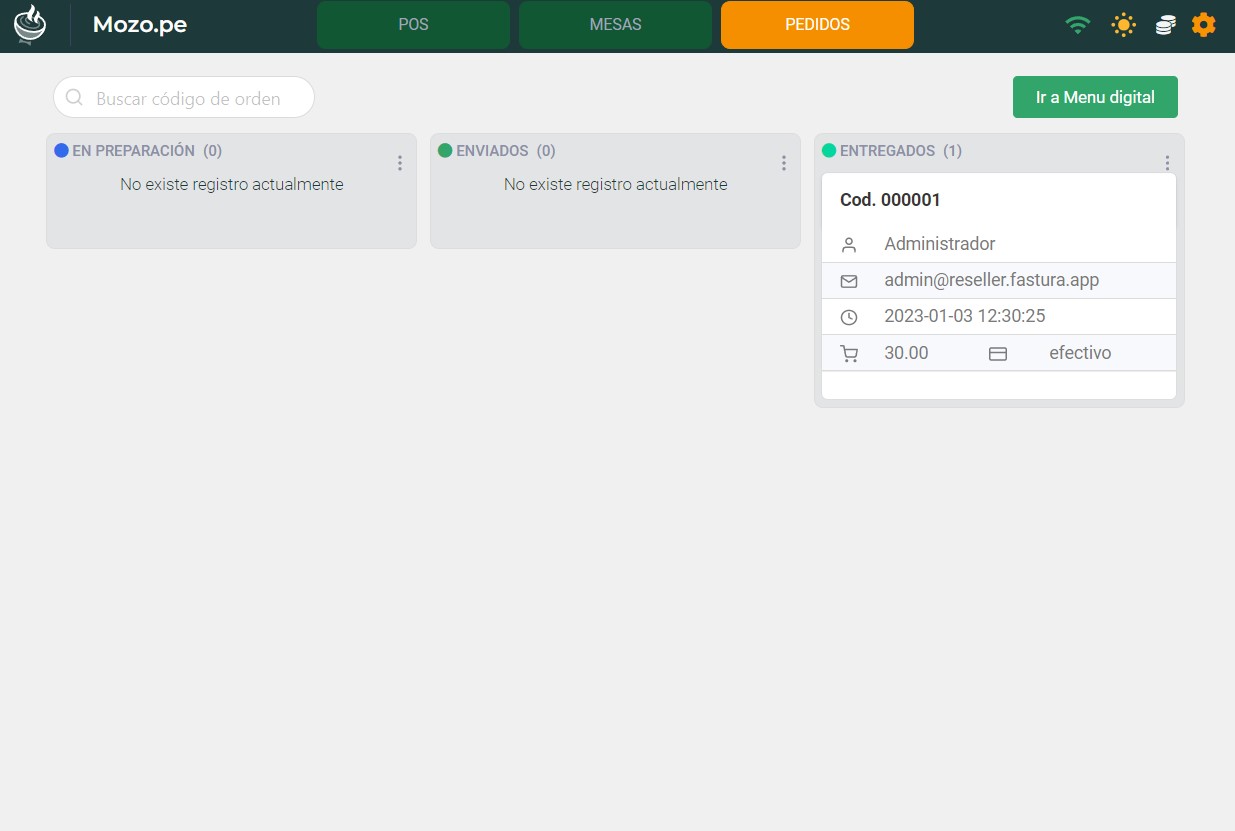The height and width of the screenshot is (831, 1235).
Task: Switch to the POS tab
Action: [413, 25]
